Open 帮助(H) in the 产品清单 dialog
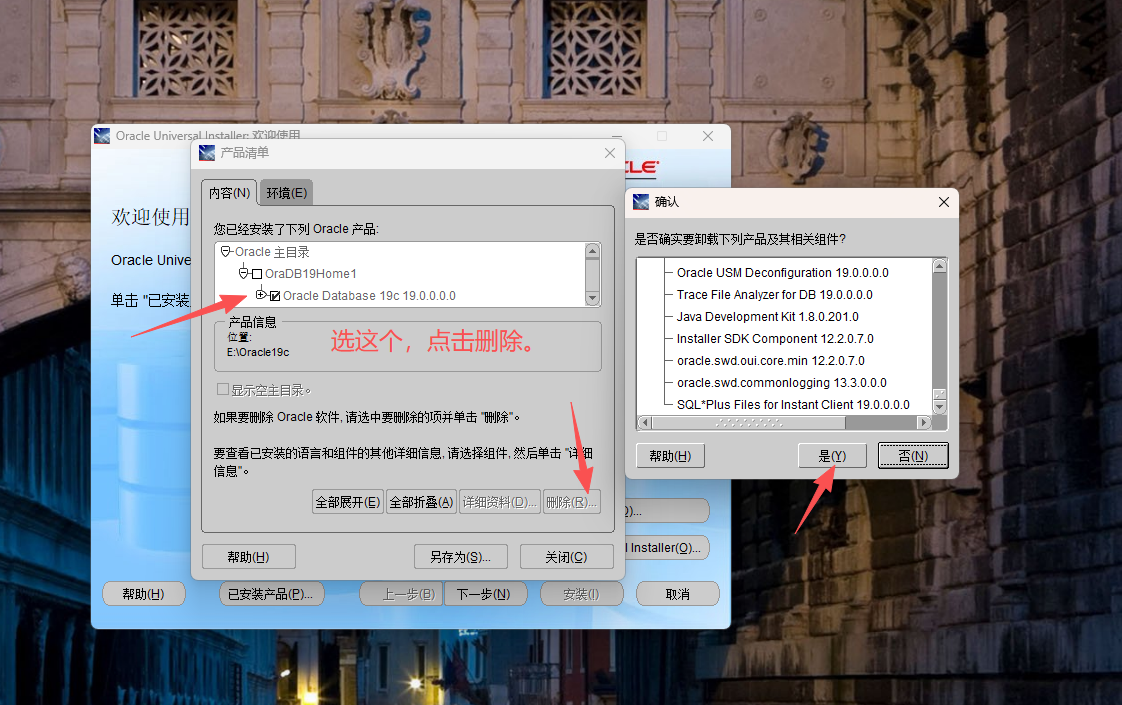The width and height of the screenshot is (1122, 705). tap(248, 557)
